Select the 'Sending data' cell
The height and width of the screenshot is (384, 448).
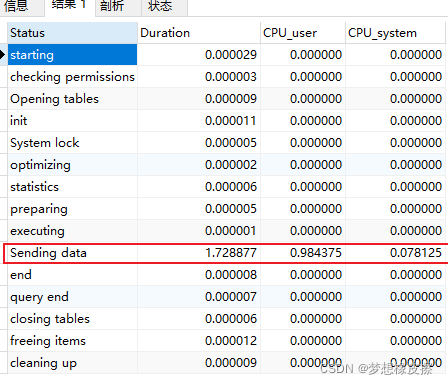coord(72,253)
